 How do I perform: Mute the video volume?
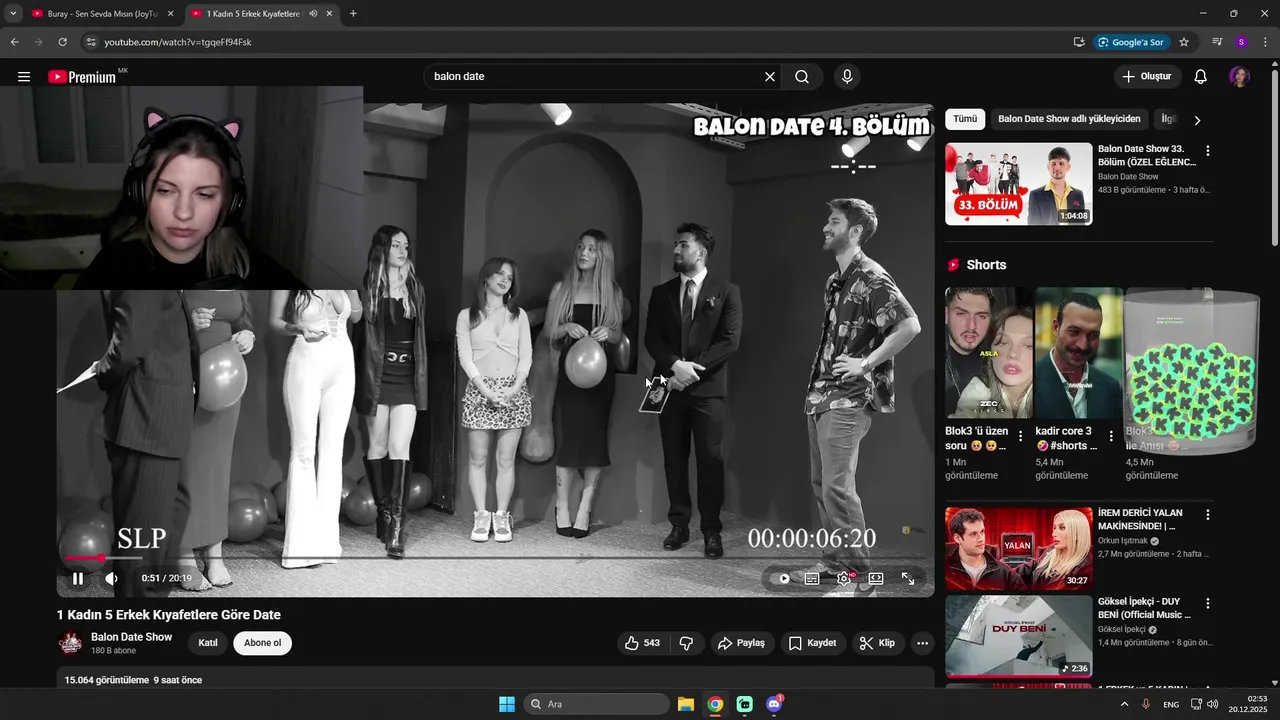click(111, 578)
